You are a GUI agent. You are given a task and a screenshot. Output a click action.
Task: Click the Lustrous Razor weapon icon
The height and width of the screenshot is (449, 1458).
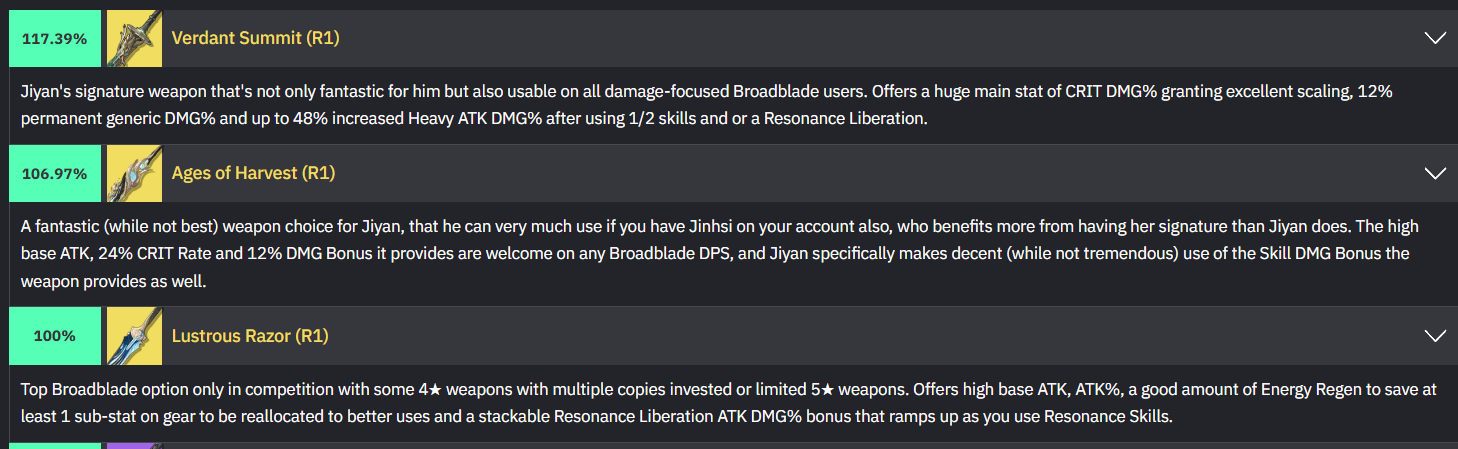click(134, 335)
